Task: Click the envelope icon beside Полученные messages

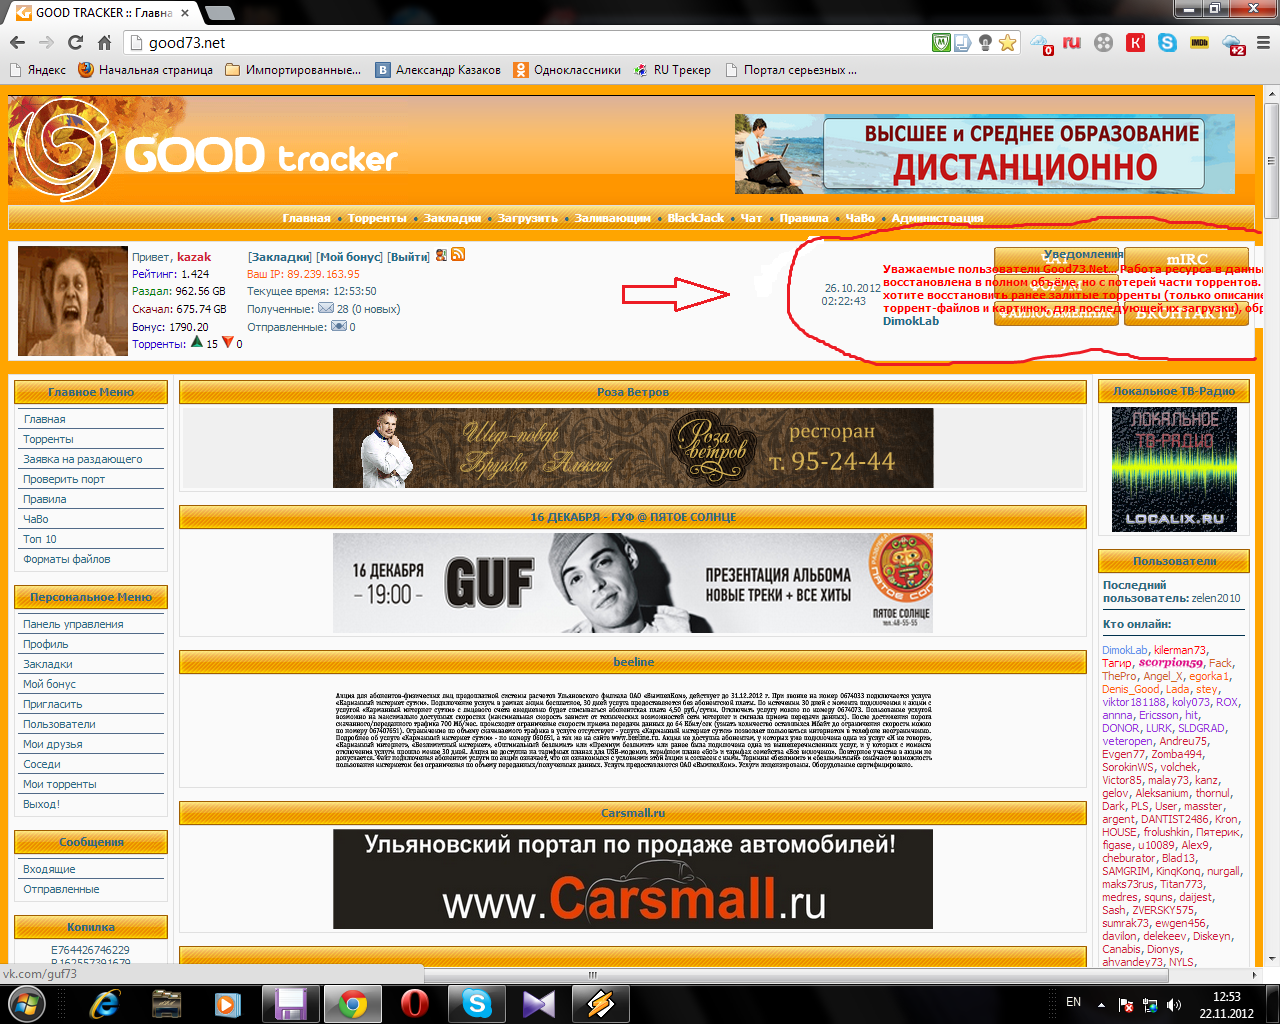Action: pos(325,307)
